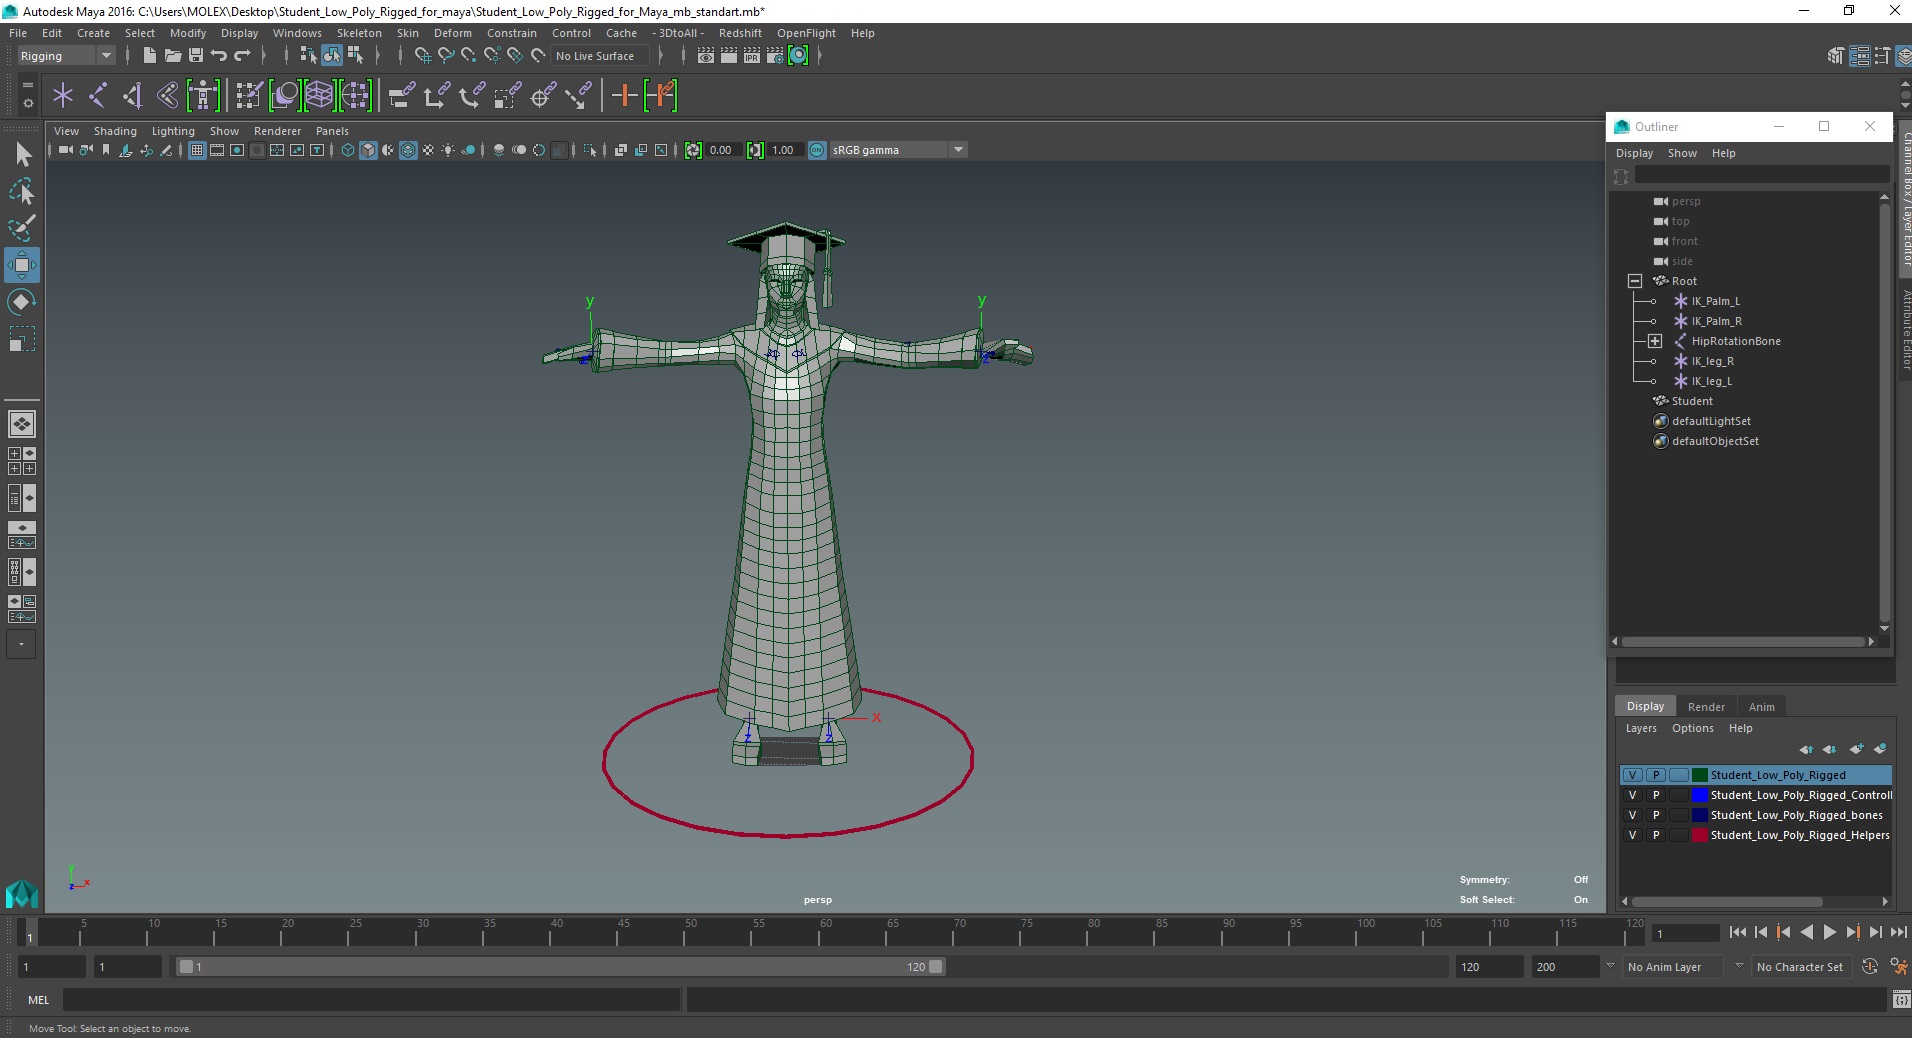1912x1038 pixels.
Task: Open the Skeleton menu
Action: [359, 33]
